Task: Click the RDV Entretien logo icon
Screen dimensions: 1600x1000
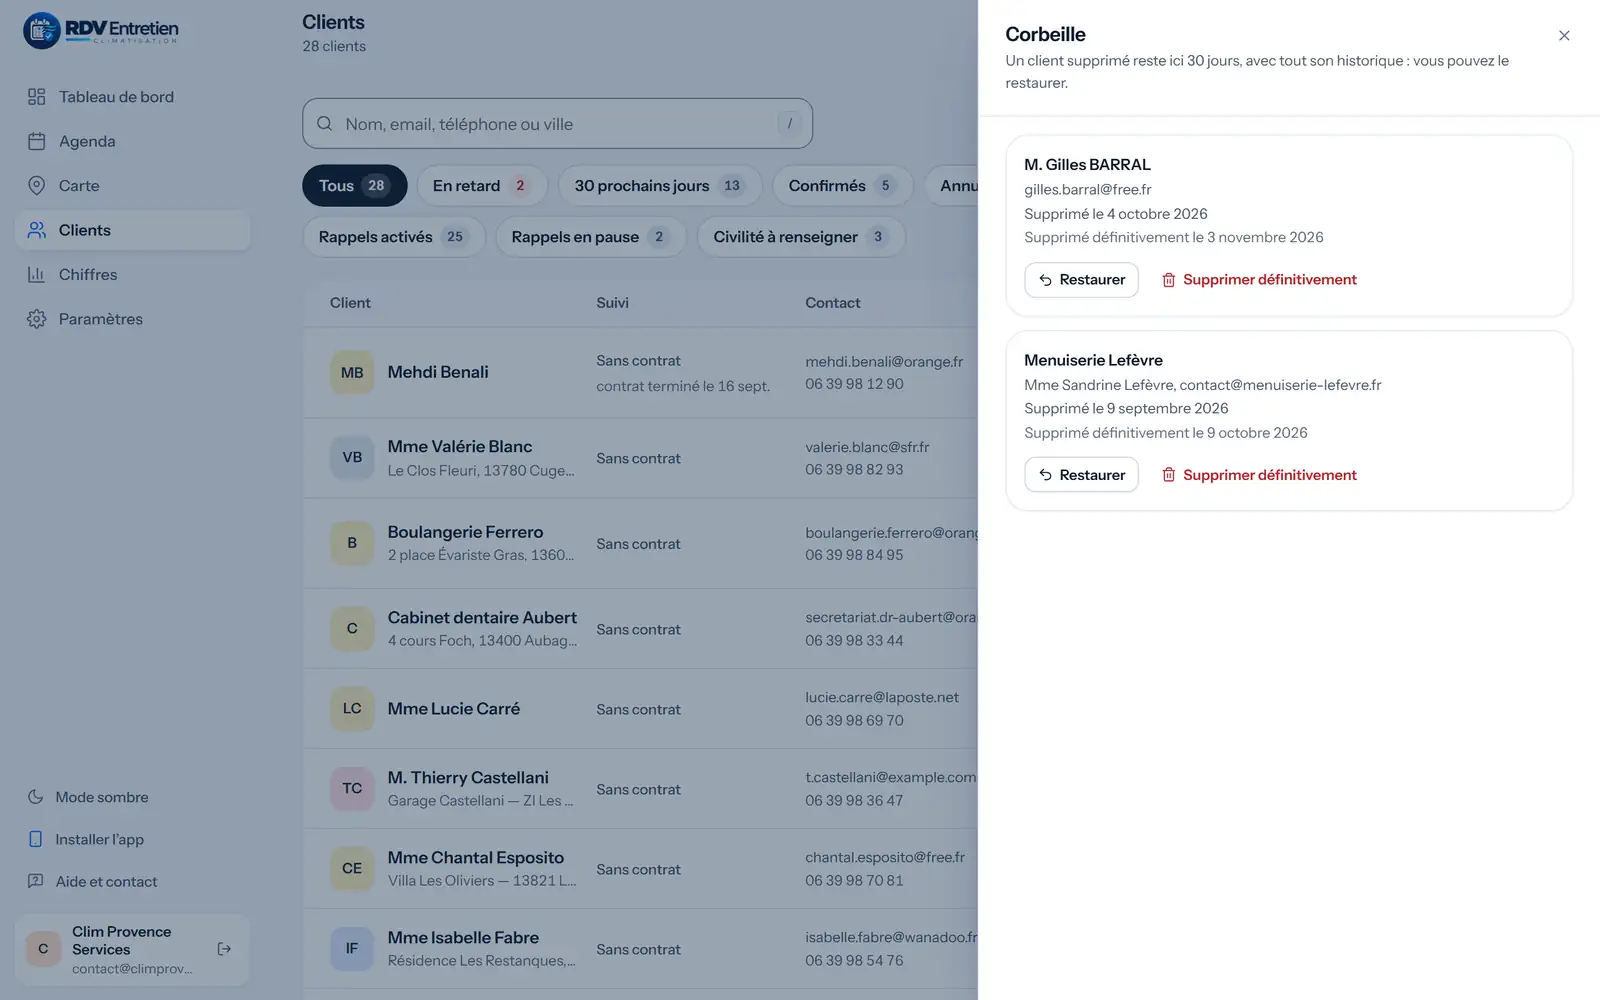Action: (x=42, y=31)
